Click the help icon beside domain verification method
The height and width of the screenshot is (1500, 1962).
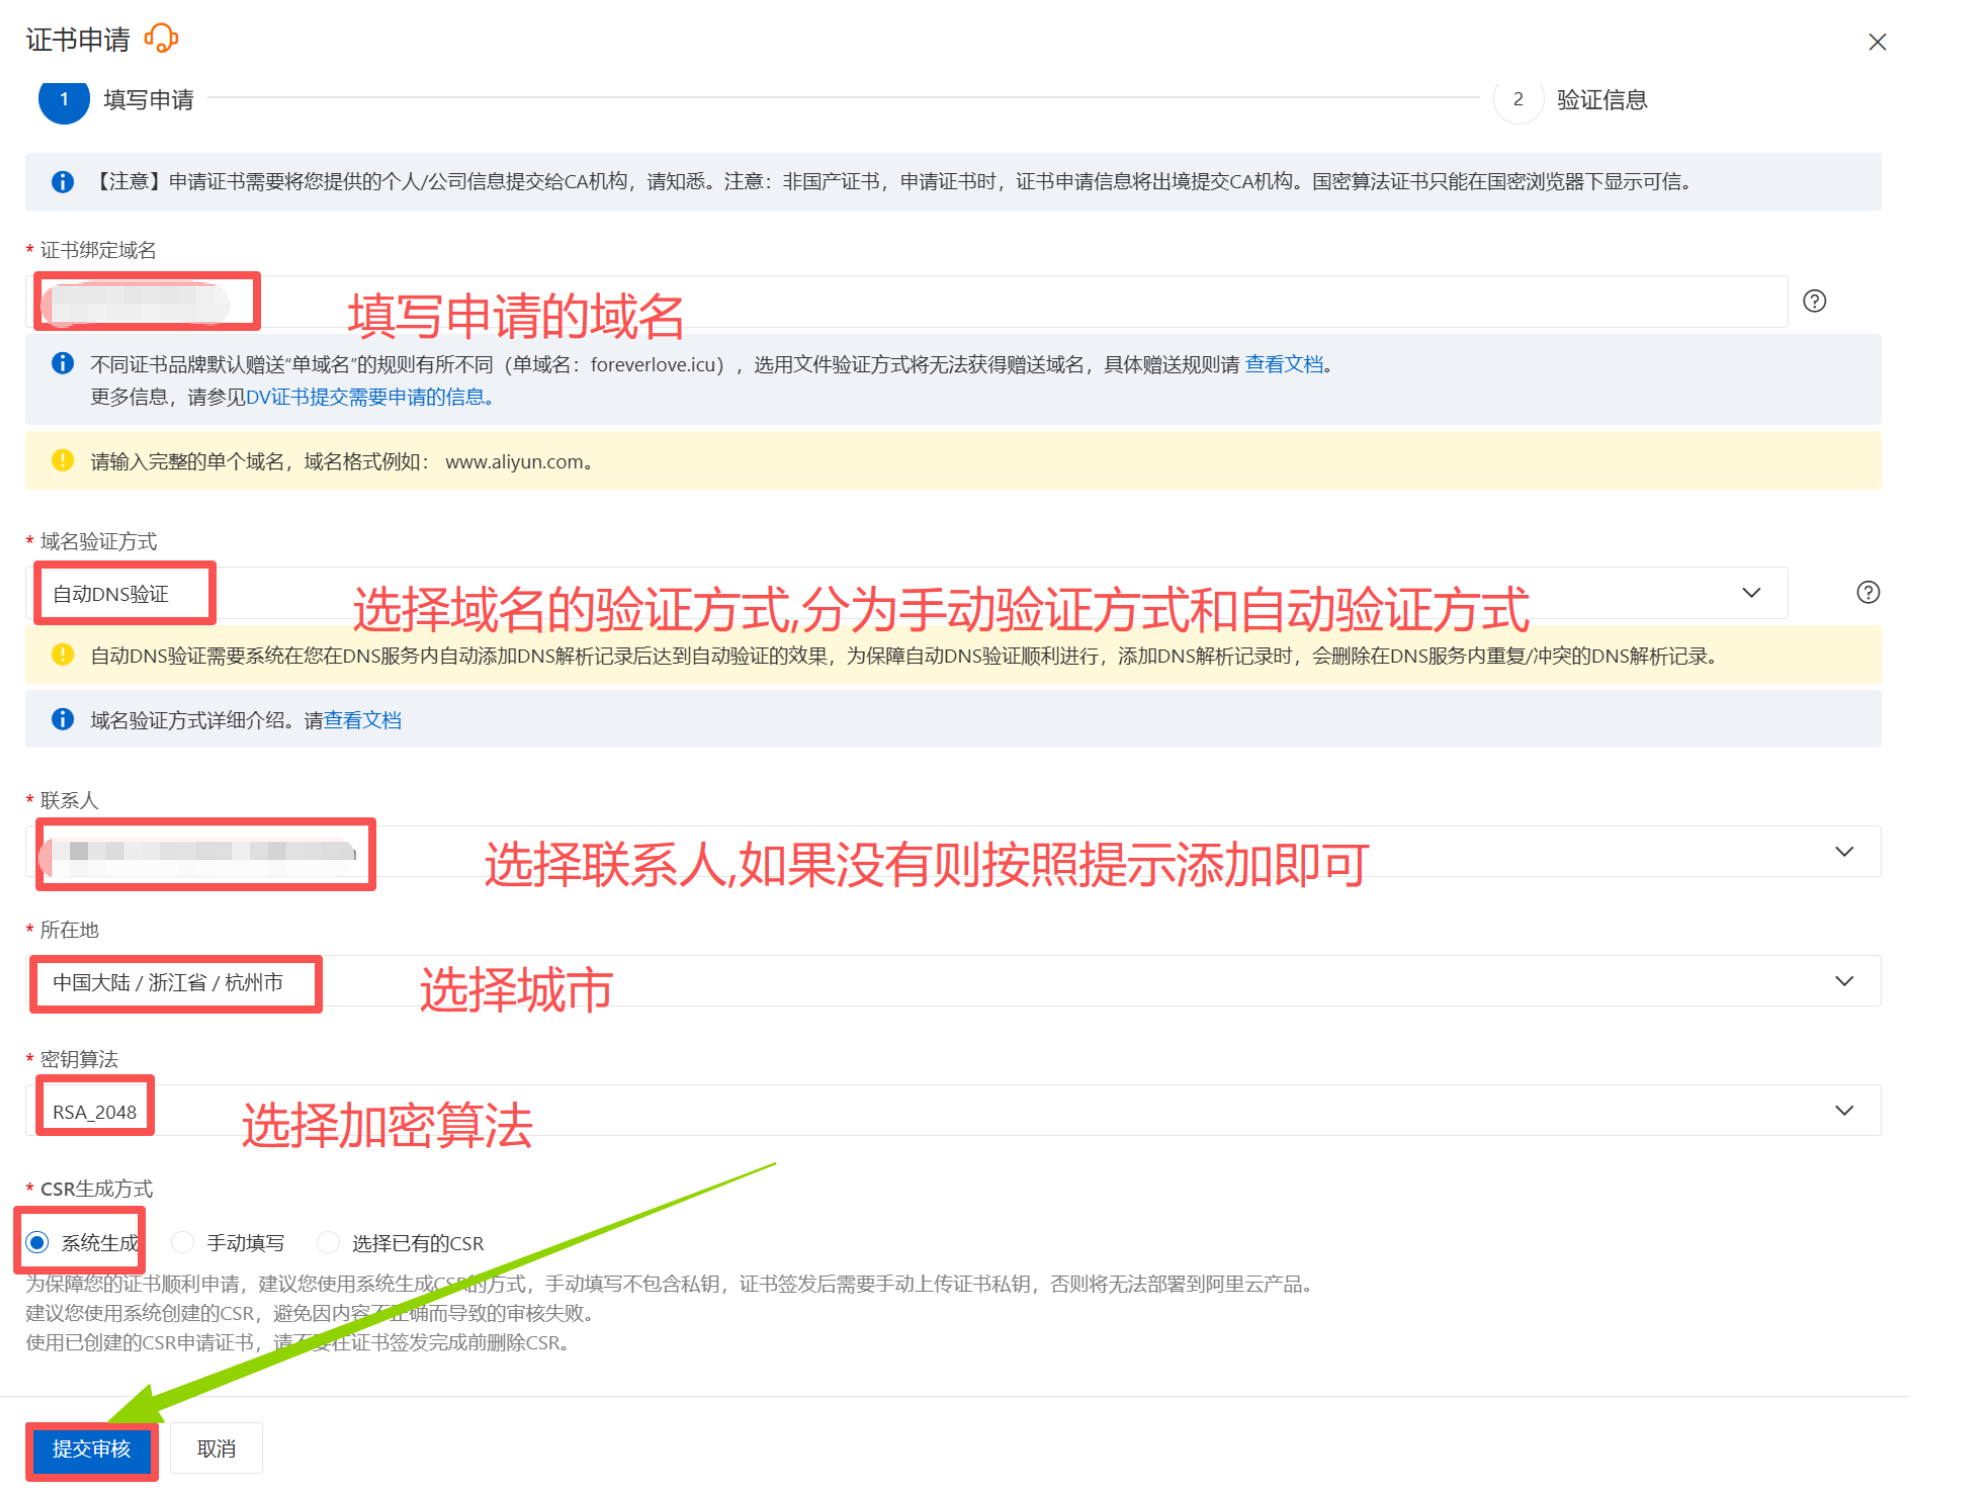click(1866, 592)
